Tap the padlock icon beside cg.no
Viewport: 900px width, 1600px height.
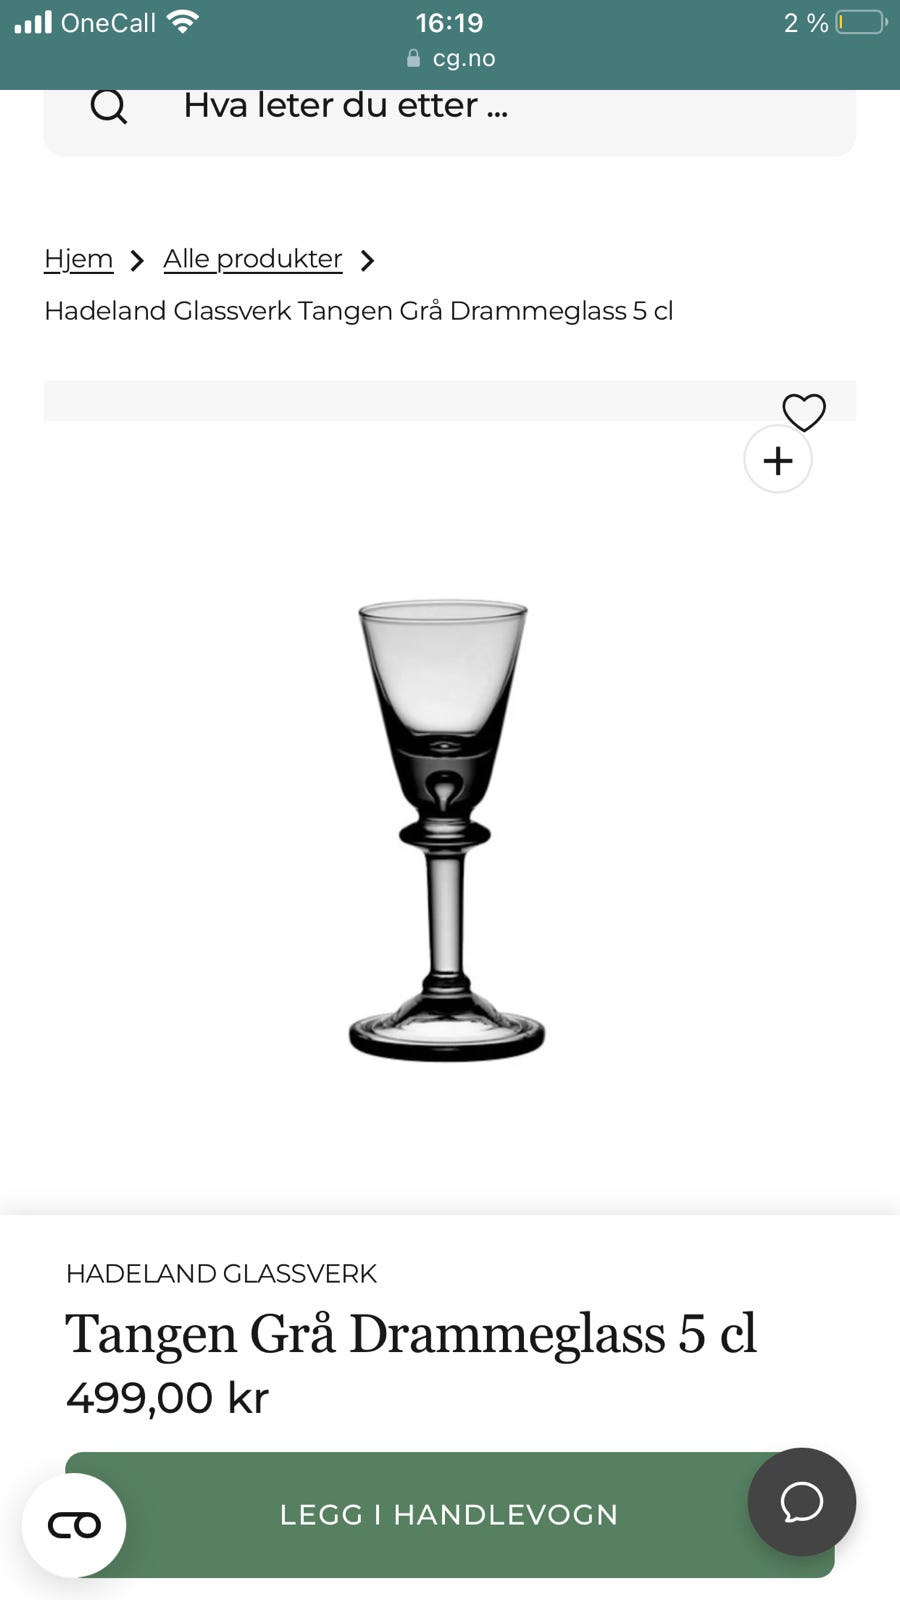click(413, 59)
